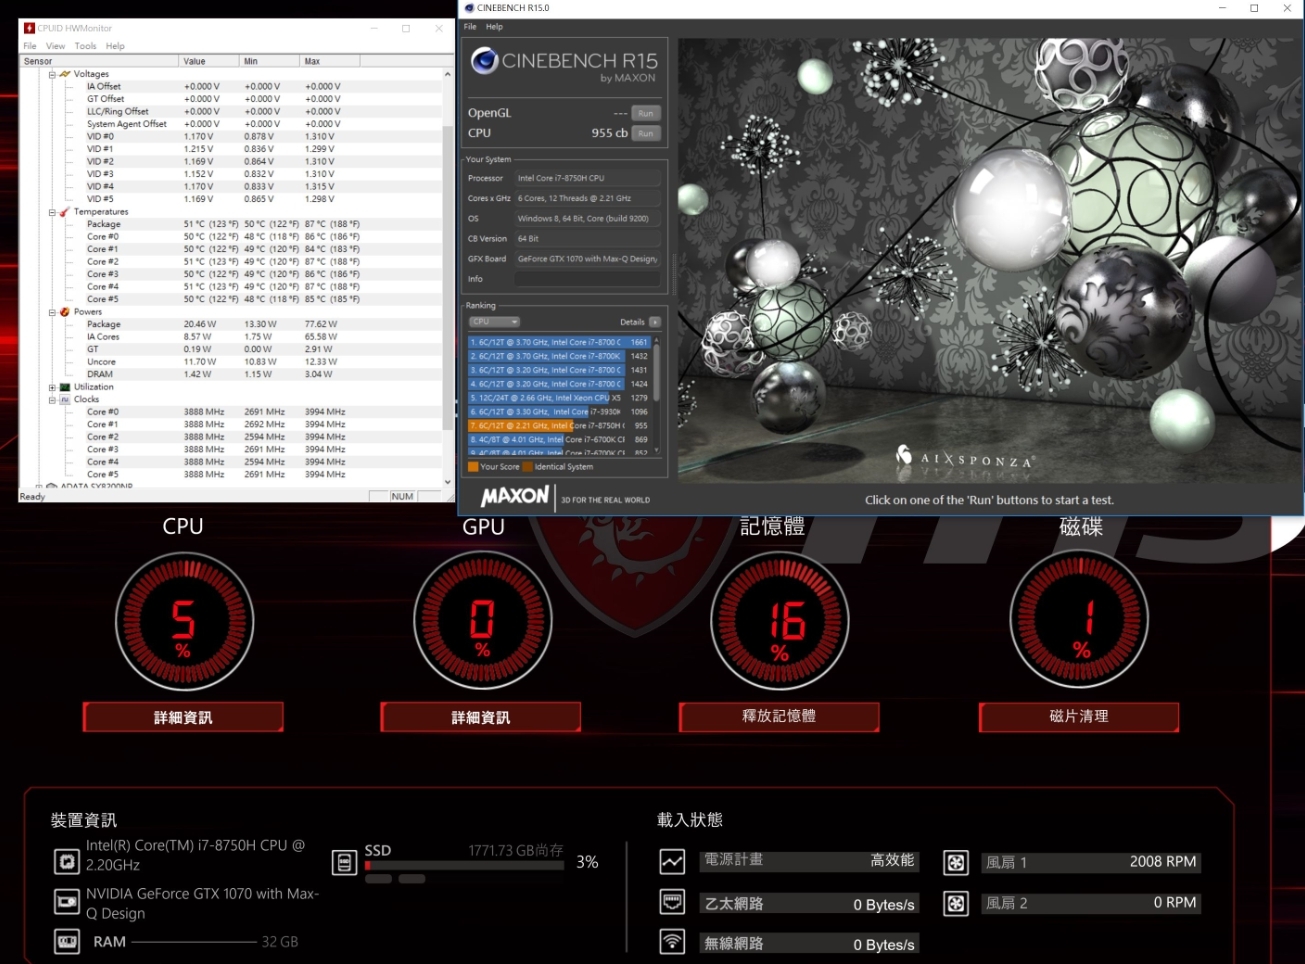Click the CPUID HWMonitor title bar icon
This screenshot has height=964, width=1305.
click(x=29, y=28)
